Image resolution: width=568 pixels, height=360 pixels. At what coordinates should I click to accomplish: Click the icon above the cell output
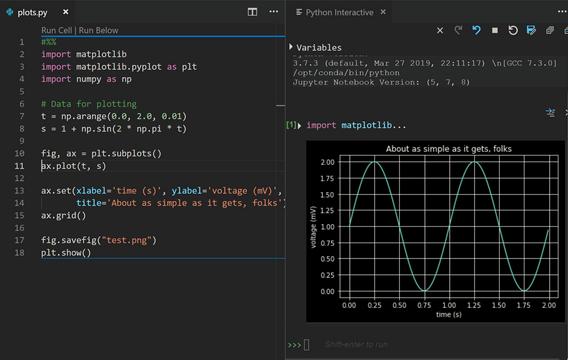pyautogui.click(x=551, y=113)
